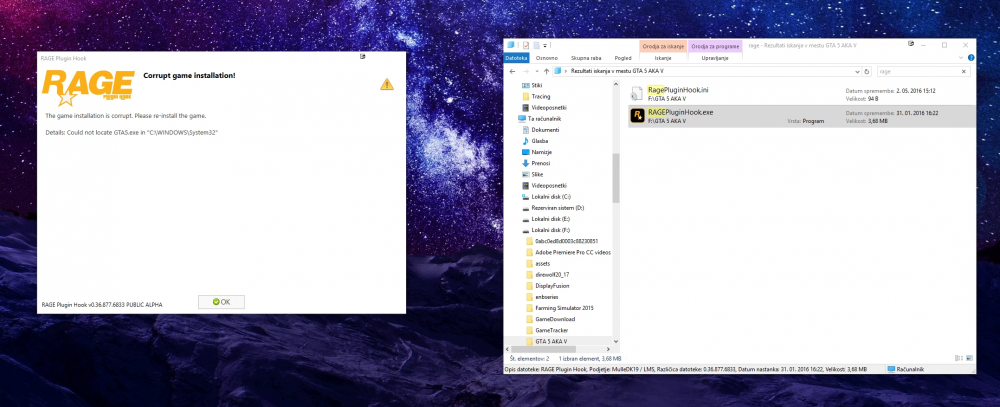
Task: Go back with the Explorer back arrow
Action: (511, 71)
